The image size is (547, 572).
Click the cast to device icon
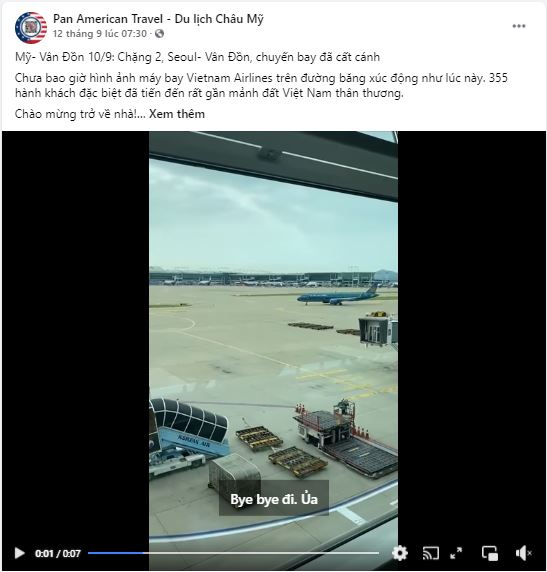[x=431, y=553]
